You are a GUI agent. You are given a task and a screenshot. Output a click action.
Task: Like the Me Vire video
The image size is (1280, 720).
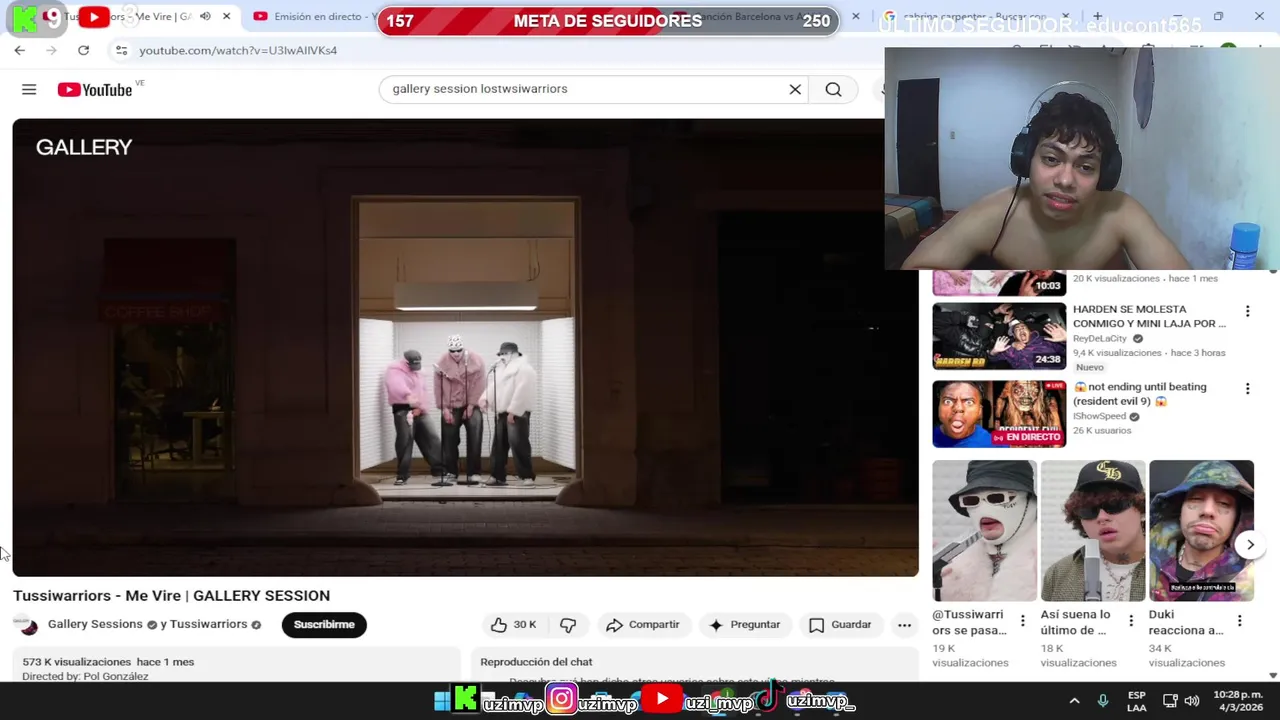(x=513, y=625)
